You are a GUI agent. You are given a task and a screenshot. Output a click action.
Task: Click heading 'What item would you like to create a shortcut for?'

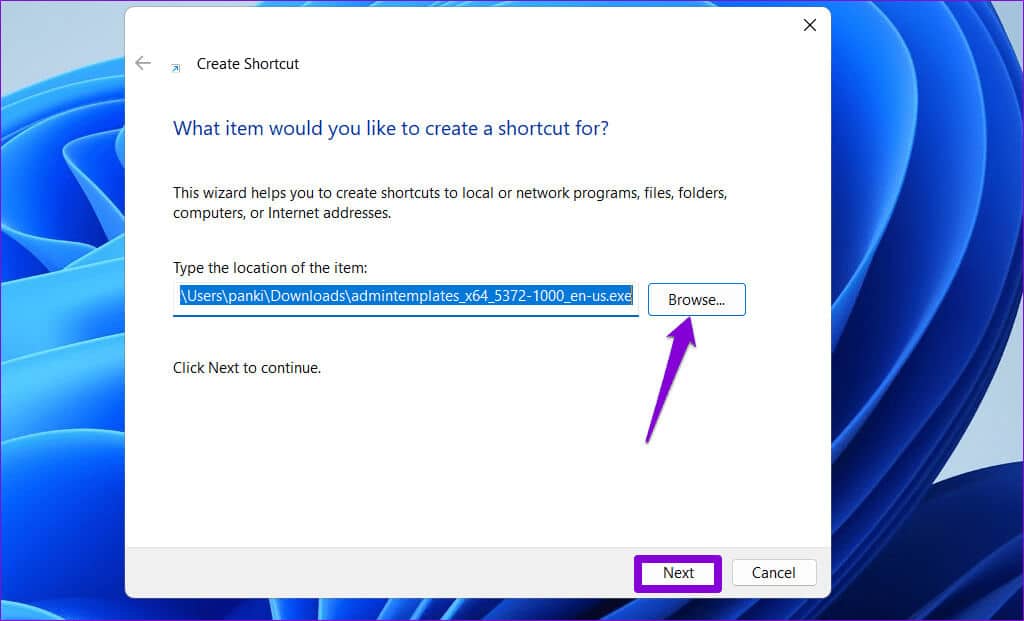click(x=391, y=128)
